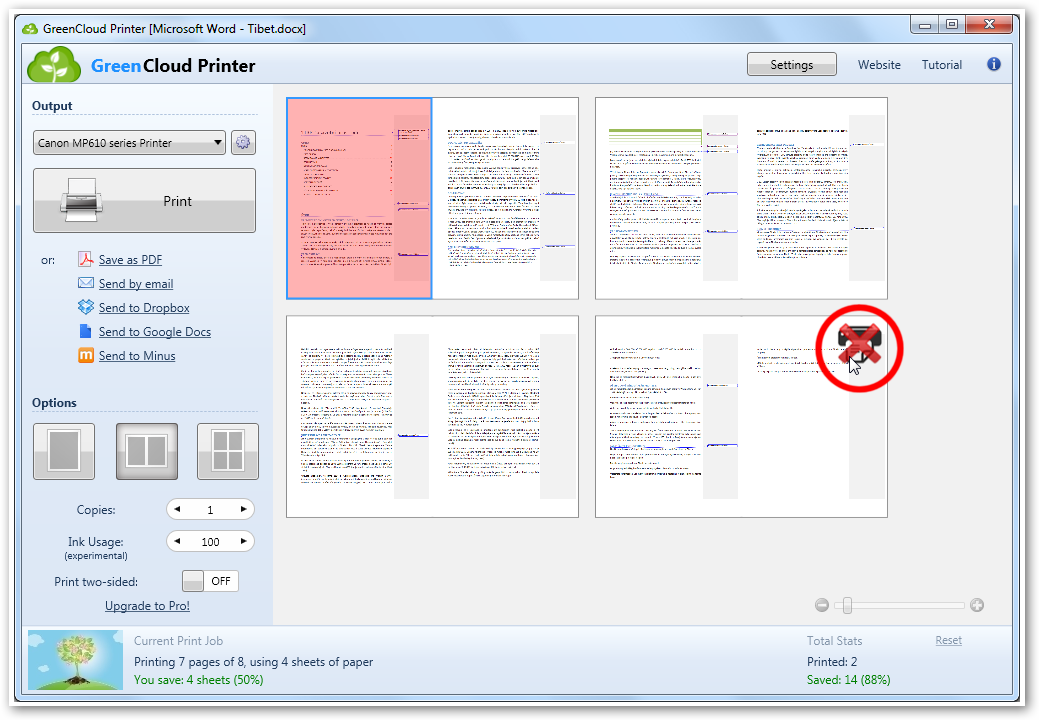Click the large Print button

click(x=144, y=200)
